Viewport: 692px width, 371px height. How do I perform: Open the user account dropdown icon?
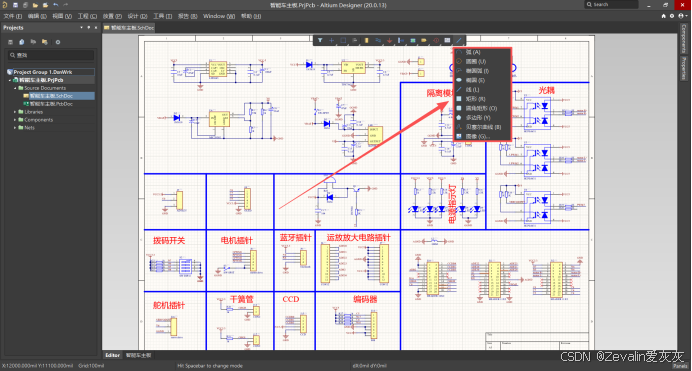tap(682, 16)
